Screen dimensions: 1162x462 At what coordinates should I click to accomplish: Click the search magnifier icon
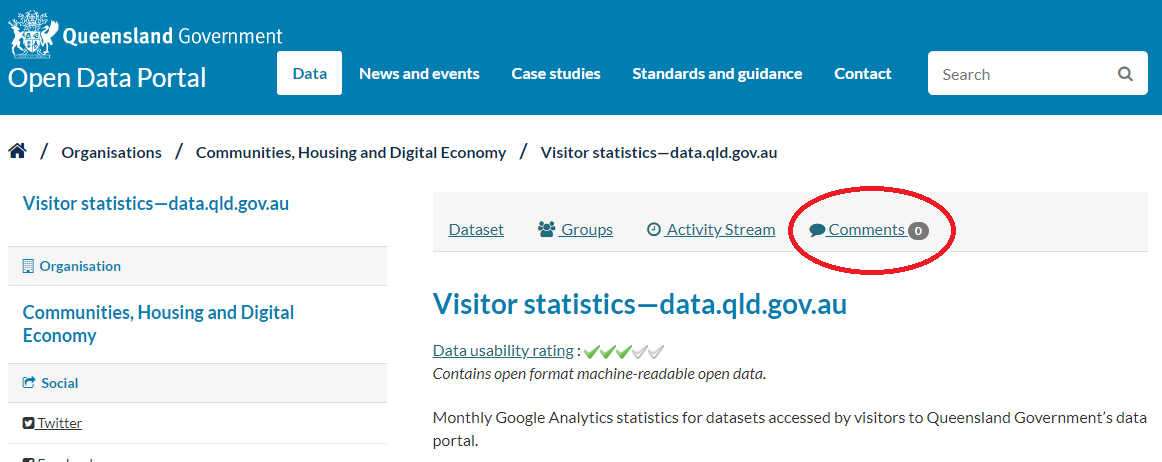(1125, 74)
